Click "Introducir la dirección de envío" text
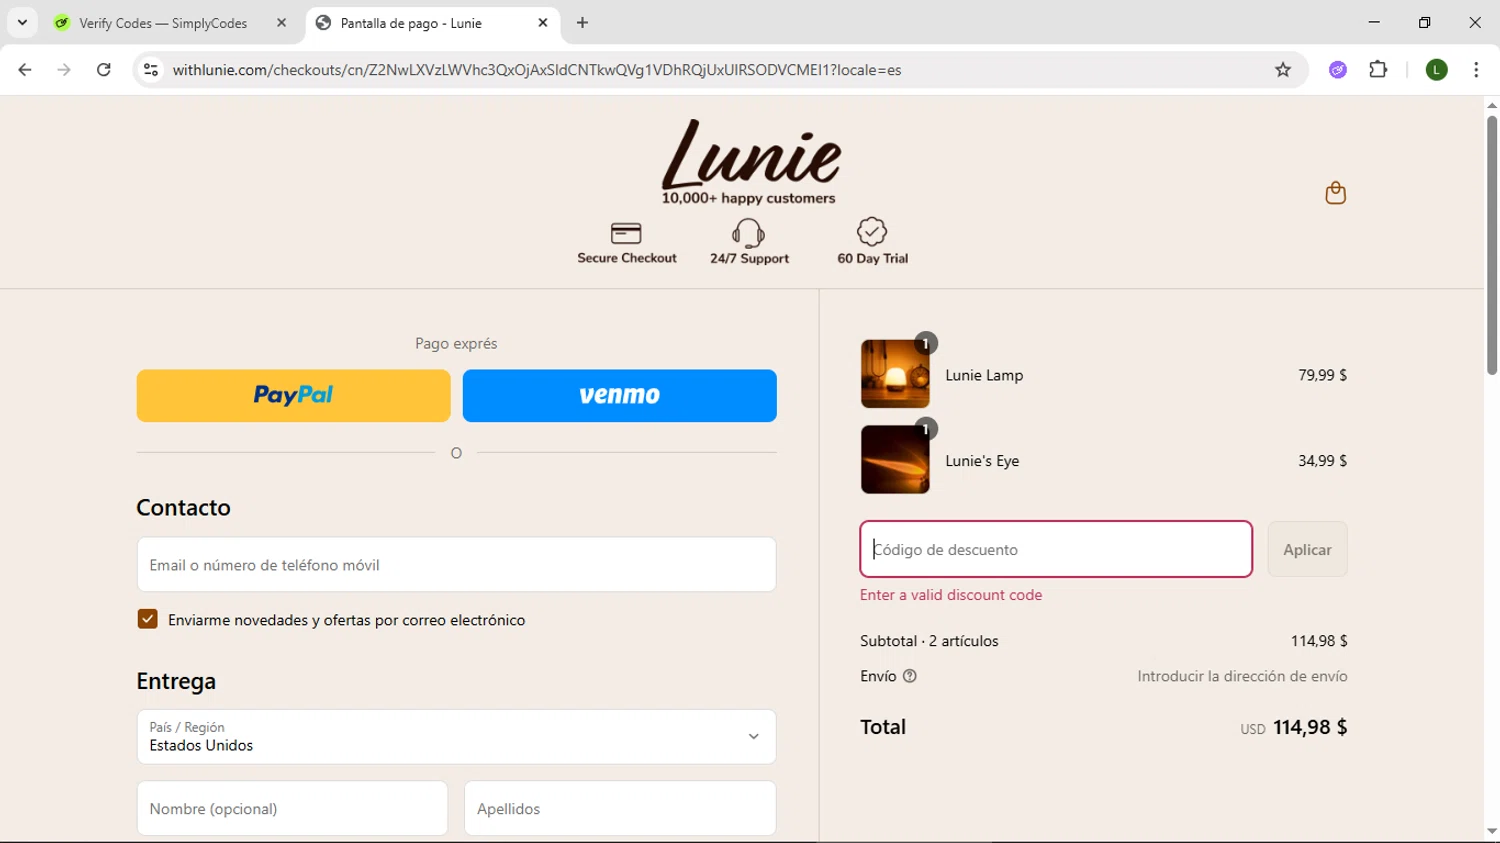Screen dimensions: 1500x843 tap(1242, 676)
